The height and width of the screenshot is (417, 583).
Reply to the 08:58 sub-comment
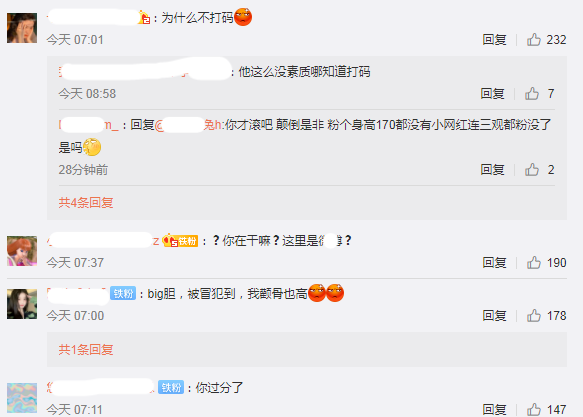[492, 93]
